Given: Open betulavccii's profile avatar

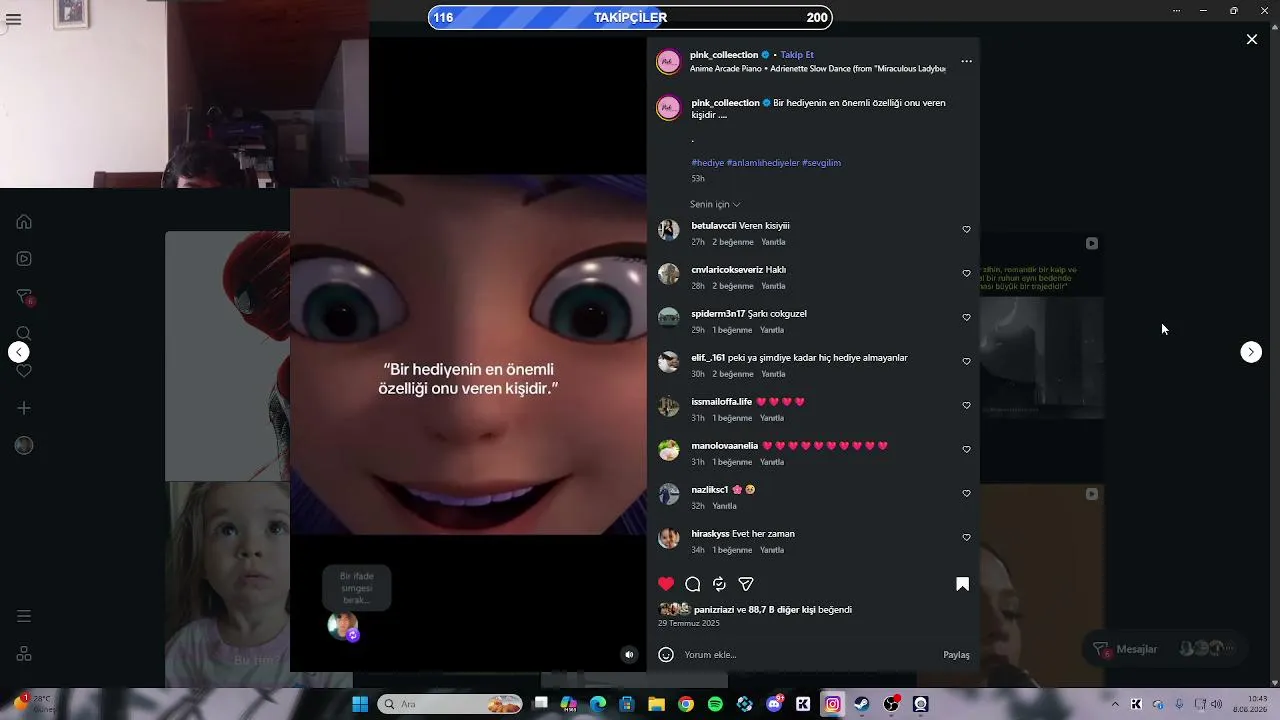Looking at the screenshot, I should click(669, 230).
